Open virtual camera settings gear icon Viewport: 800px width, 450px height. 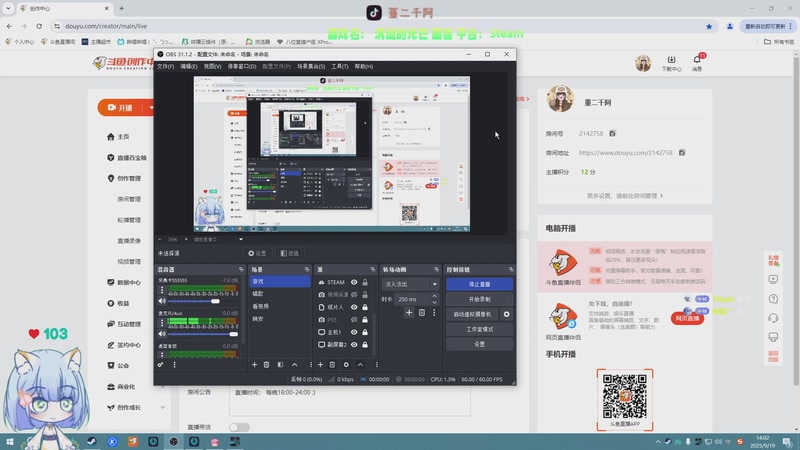pos(507,314)
